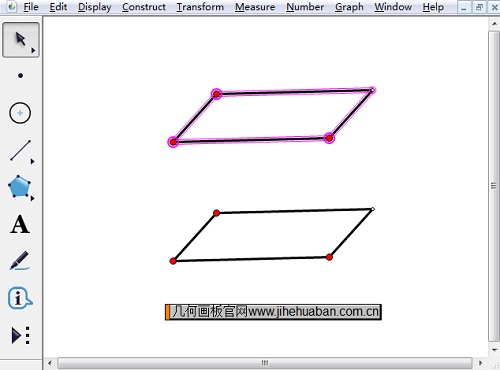Restore the document window size
500x370 pixels.
tap(479, 7)
